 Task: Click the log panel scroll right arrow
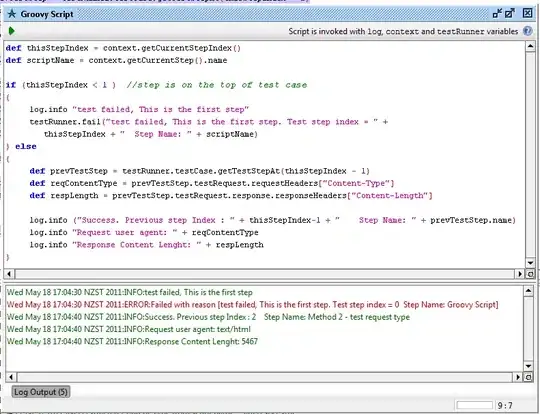point(518,377)
